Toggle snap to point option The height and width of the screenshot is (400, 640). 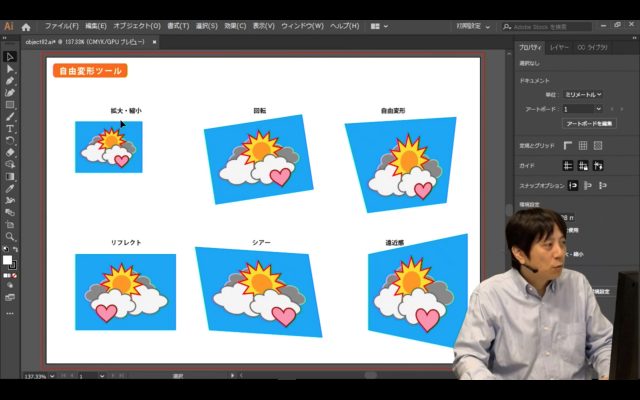tap(573, 186)
